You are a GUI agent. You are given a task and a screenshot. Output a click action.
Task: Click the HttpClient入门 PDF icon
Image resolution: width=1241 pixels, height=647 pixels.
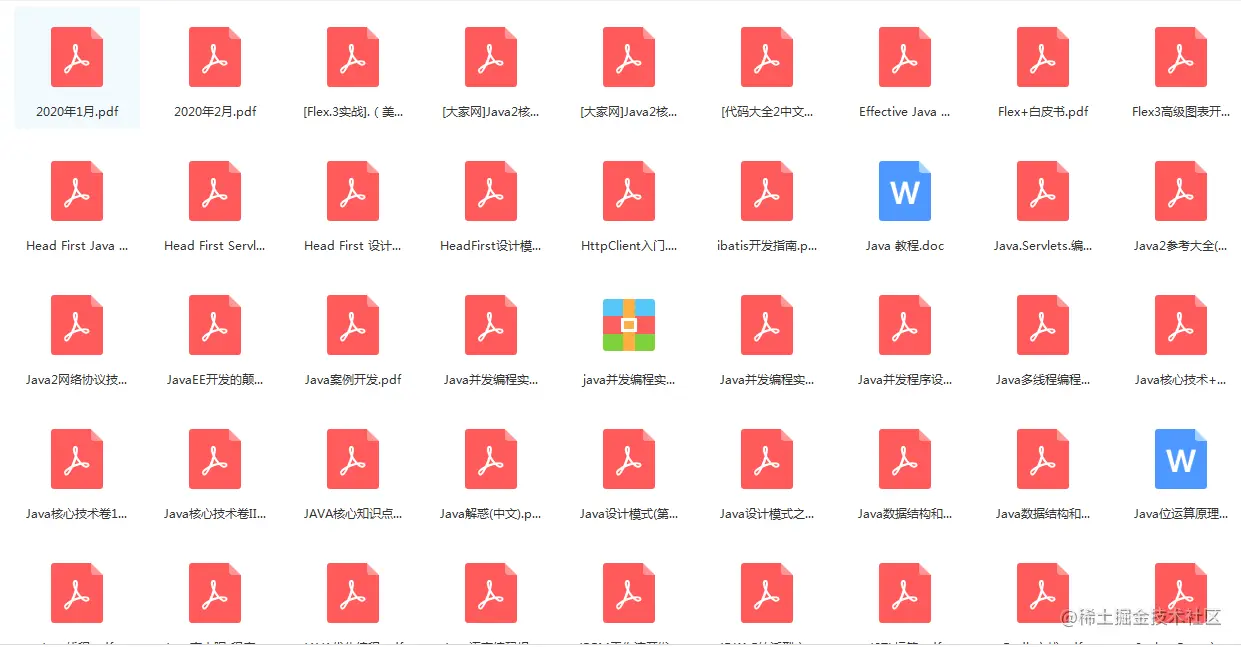pos(629,191)
